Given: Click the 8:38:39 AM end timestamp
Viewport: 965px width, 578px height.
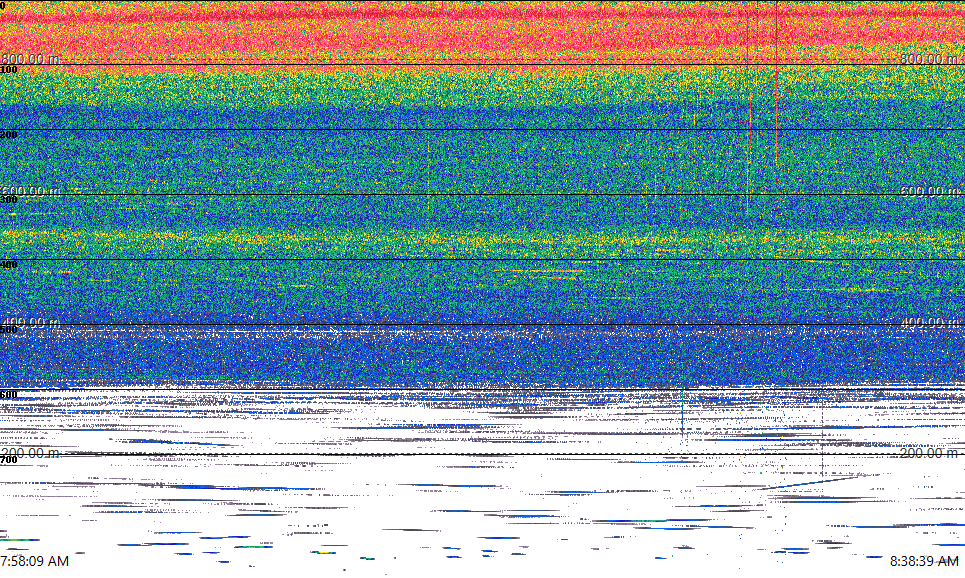Looking at the screenshot, I should [x=924, y=561].
